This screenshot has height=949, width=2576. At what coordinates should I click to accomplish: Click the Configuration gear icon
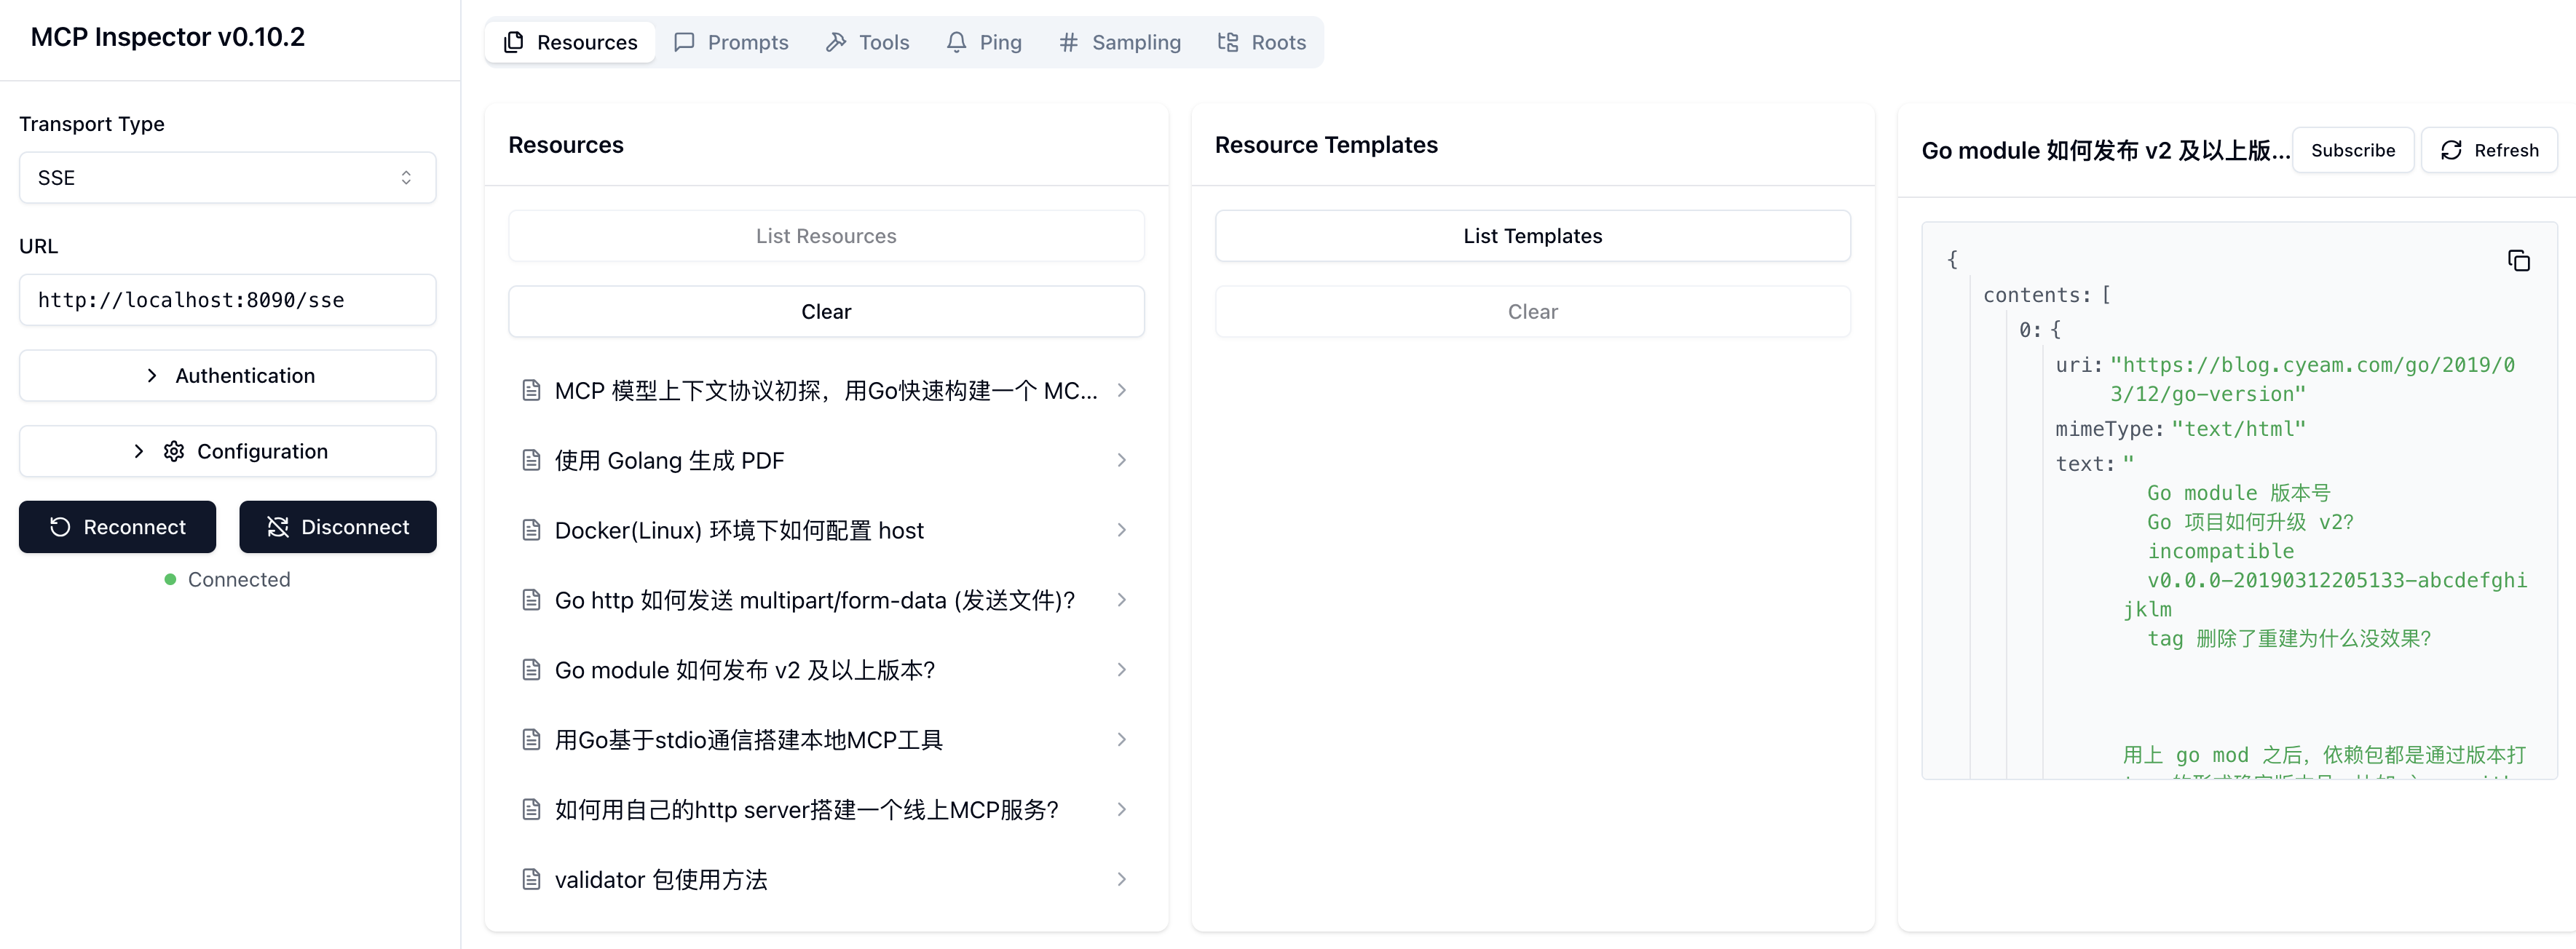pos(174,451)
